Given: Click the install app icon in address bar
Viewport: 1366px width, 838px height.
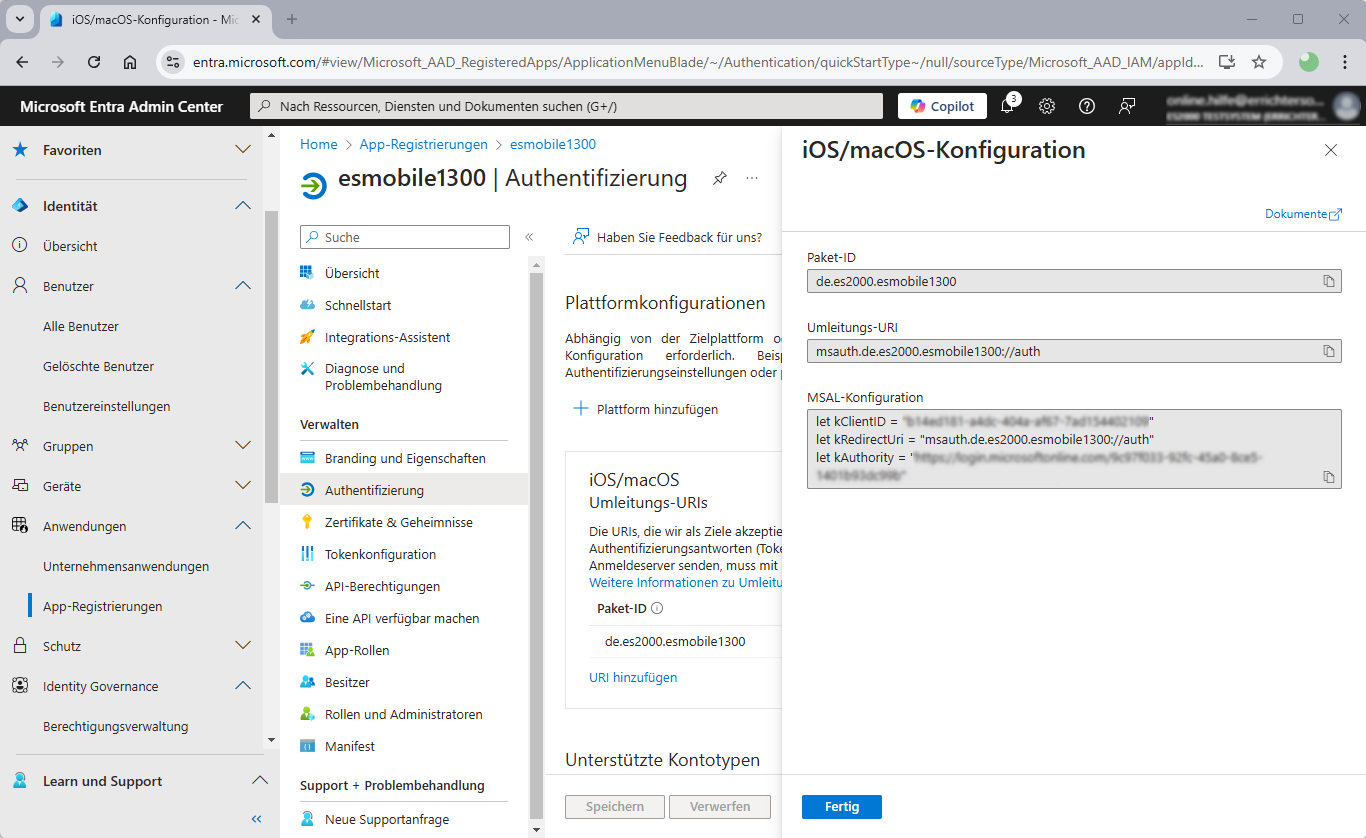Looking at the screenshot, I should 1227,62.
